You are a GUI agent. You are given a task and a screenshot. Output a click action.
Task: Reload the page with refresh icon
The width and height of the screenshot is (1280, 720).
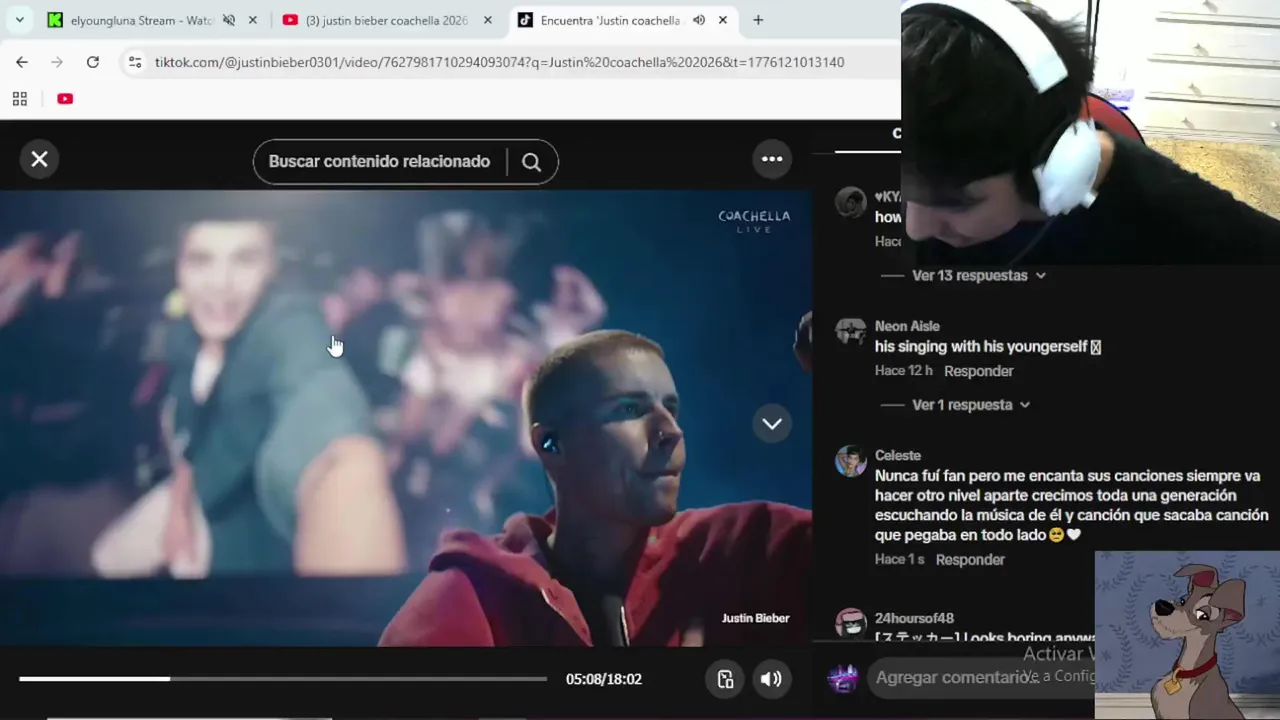(92, 62)
